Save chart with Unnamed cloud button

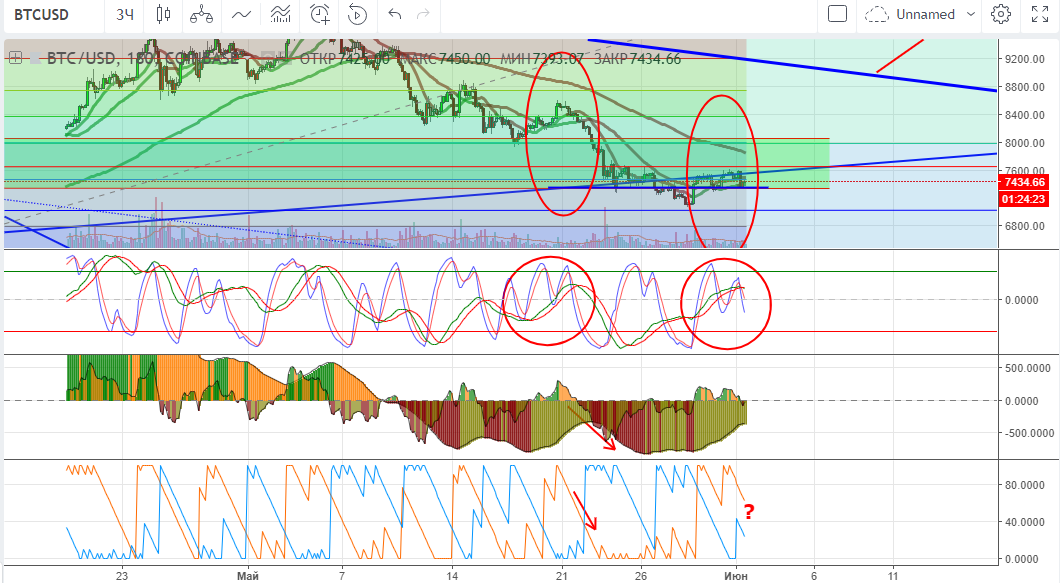(910, 14)
